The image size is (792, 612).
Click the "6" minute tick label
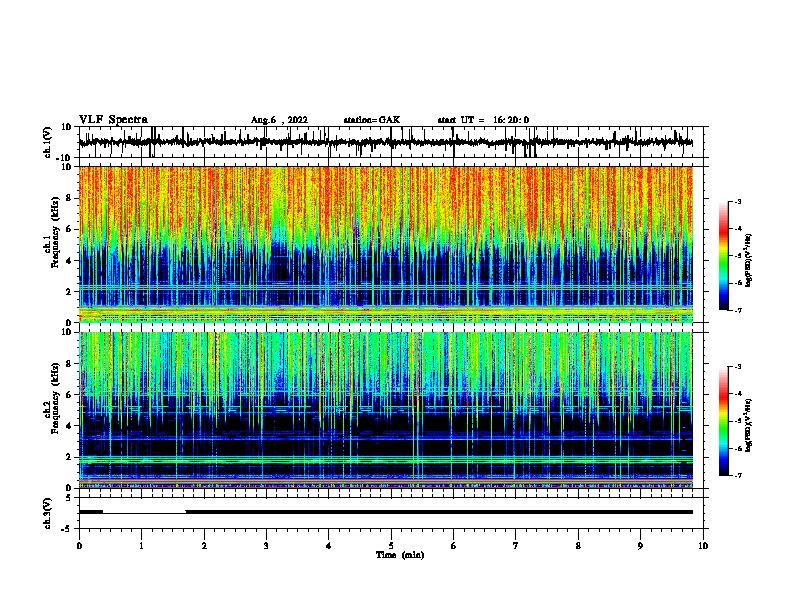coord(454,546)
